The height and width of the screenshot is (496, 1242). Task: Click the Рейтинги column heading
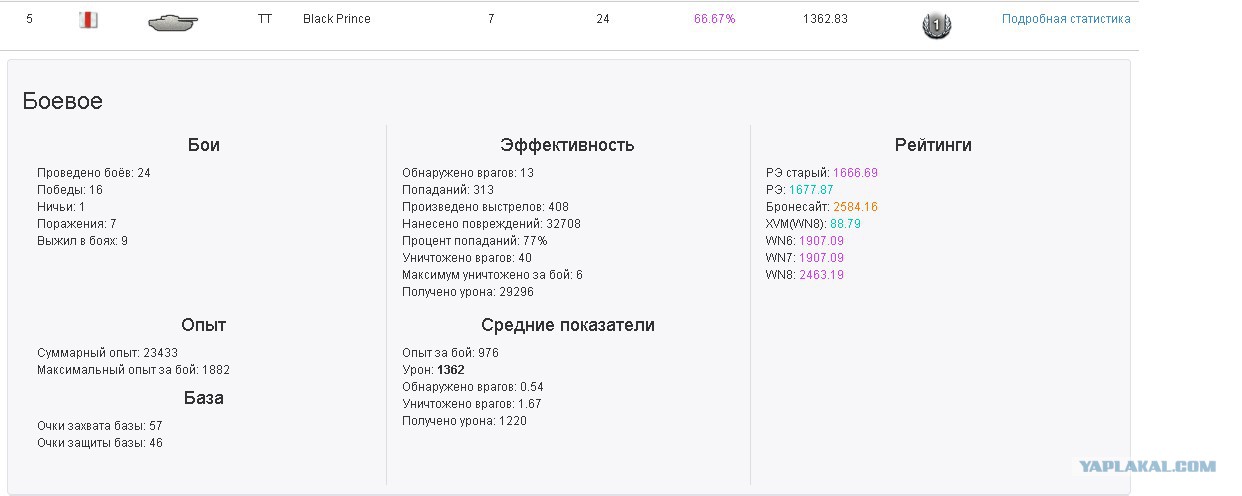click(933, 145)
